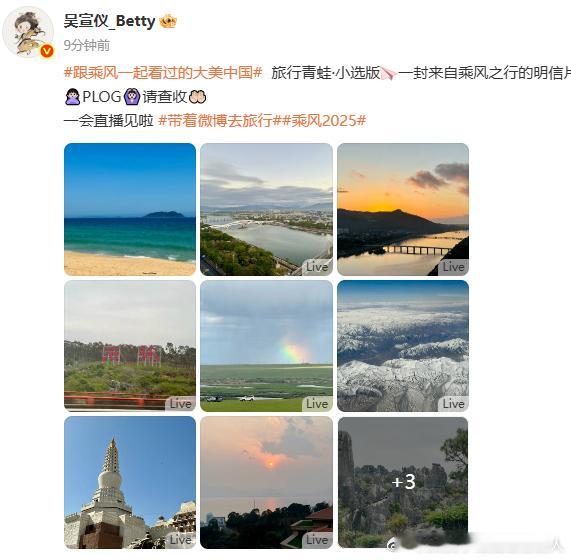Click Live badge on white pagoda photo

point(181,540)
